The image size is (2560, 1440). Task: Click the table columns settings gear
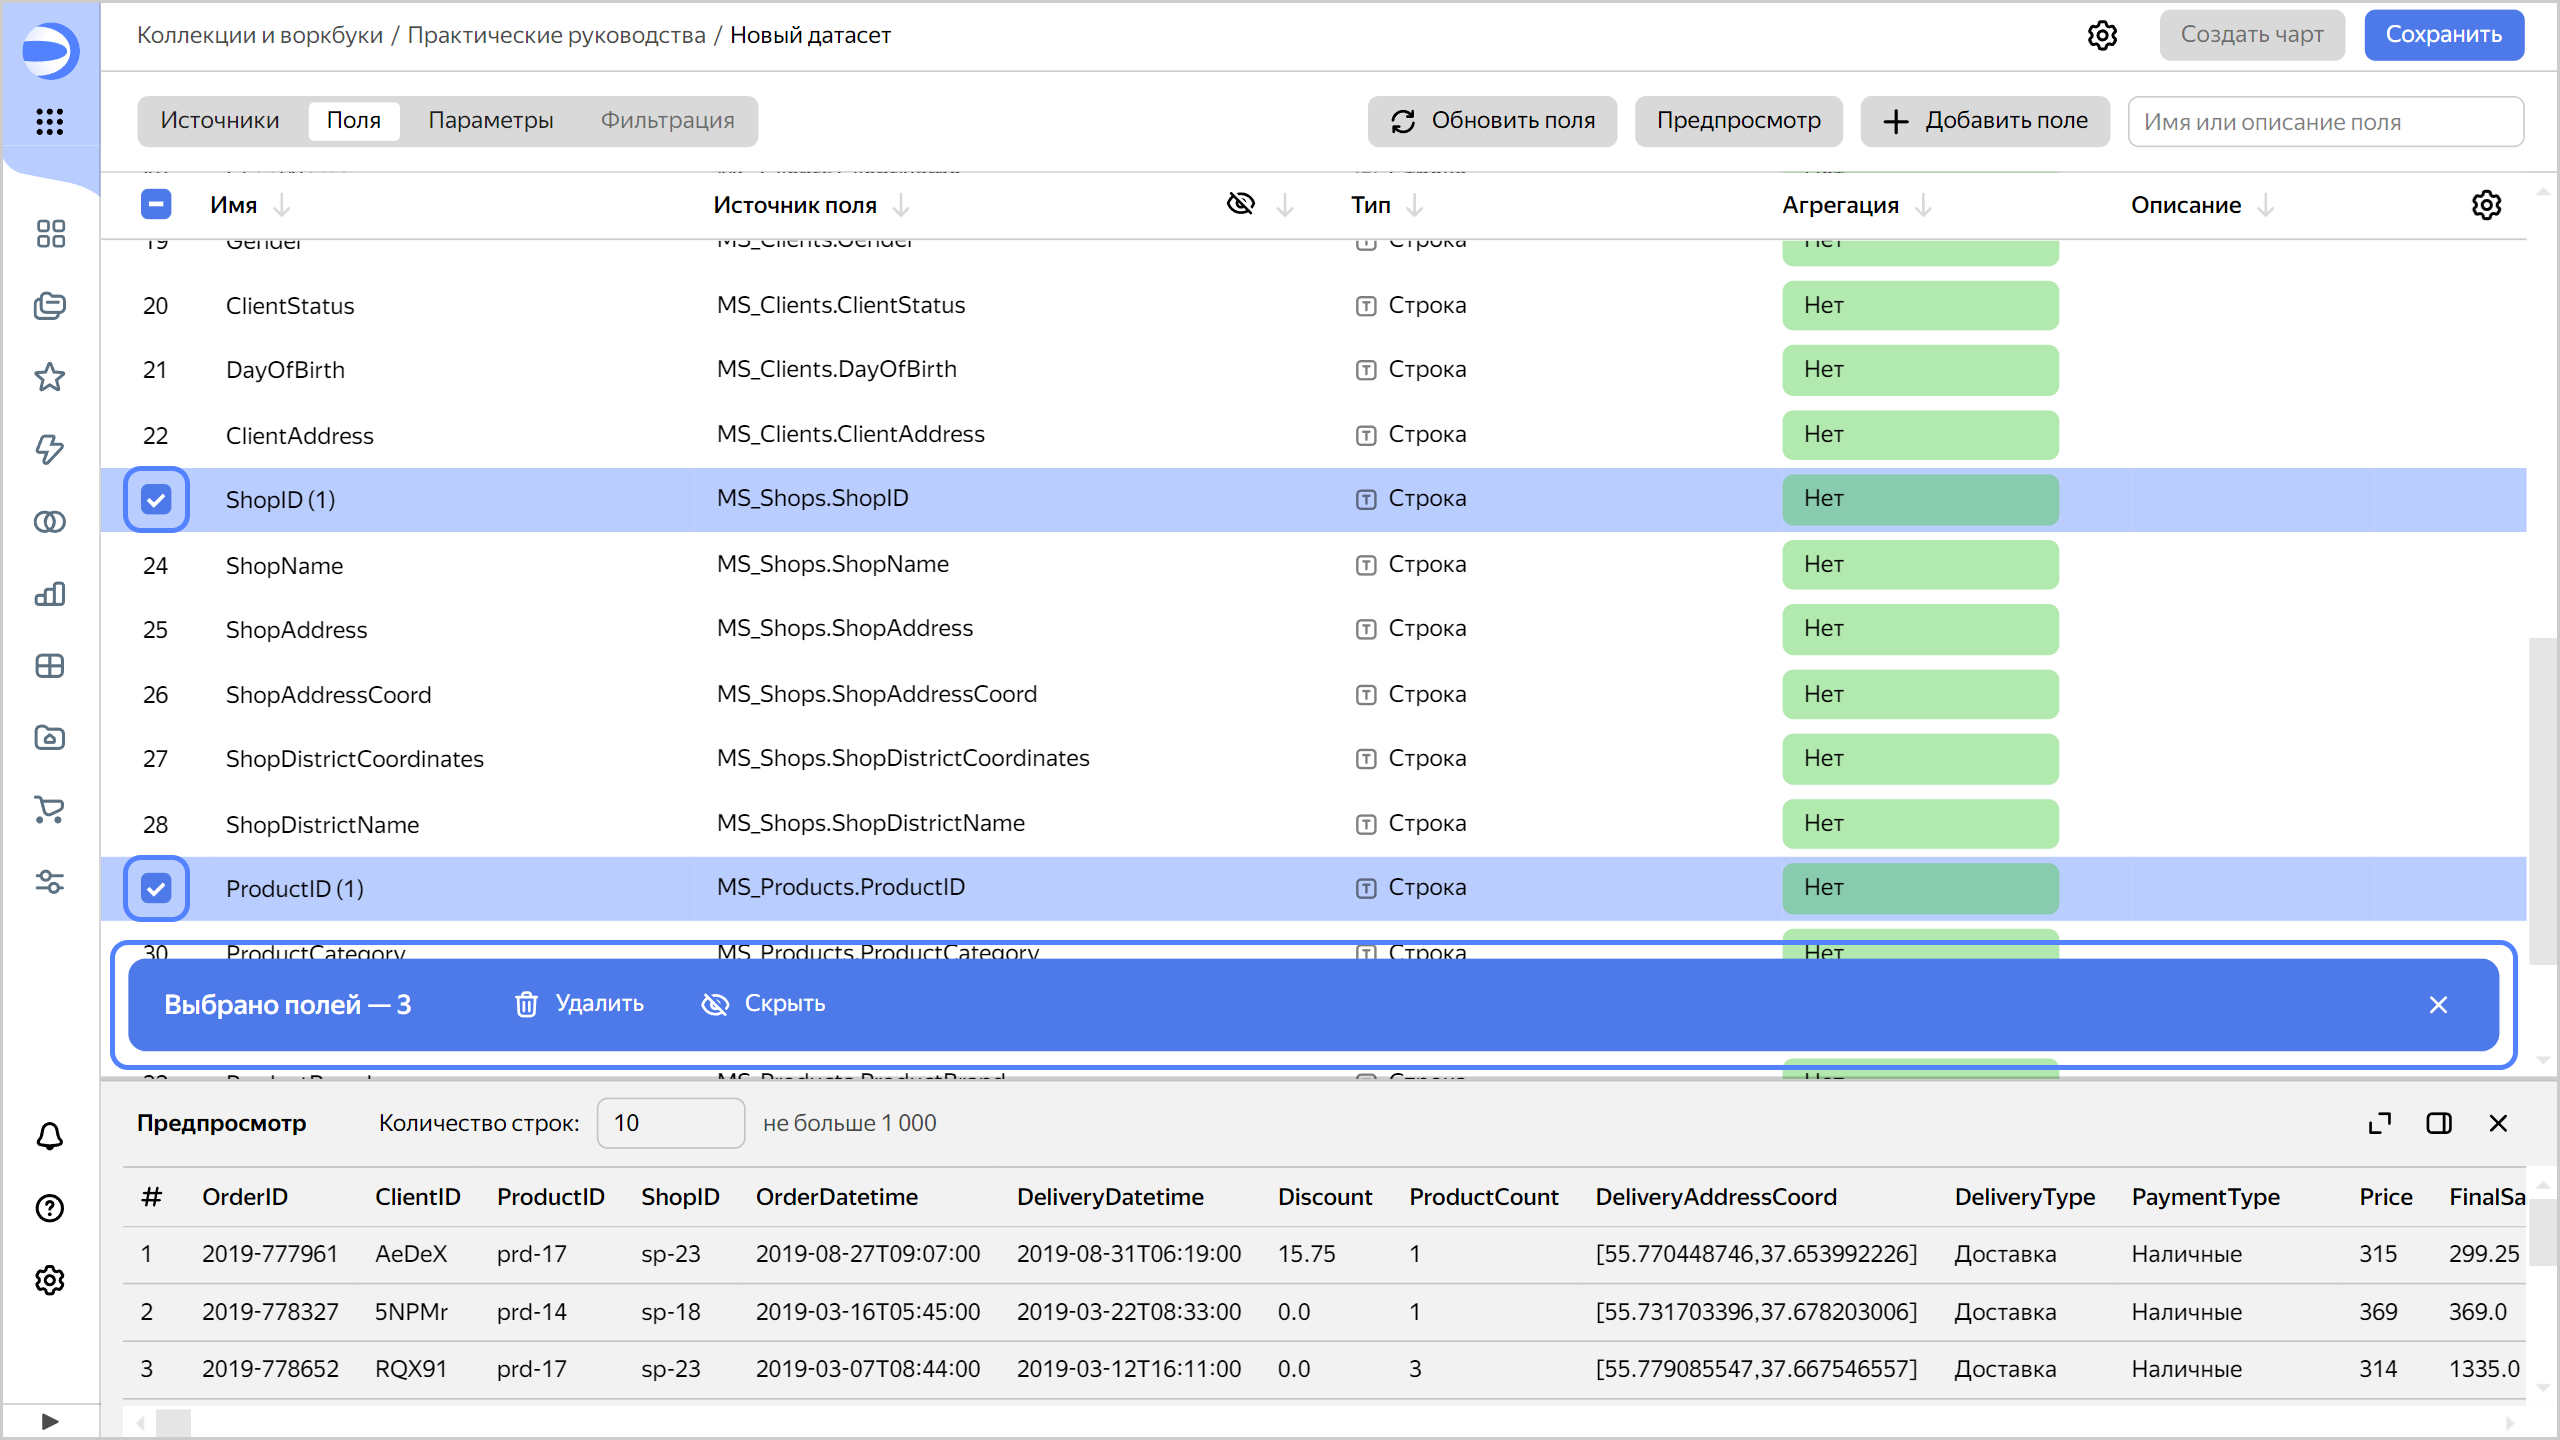click(x=2486, y=205)
